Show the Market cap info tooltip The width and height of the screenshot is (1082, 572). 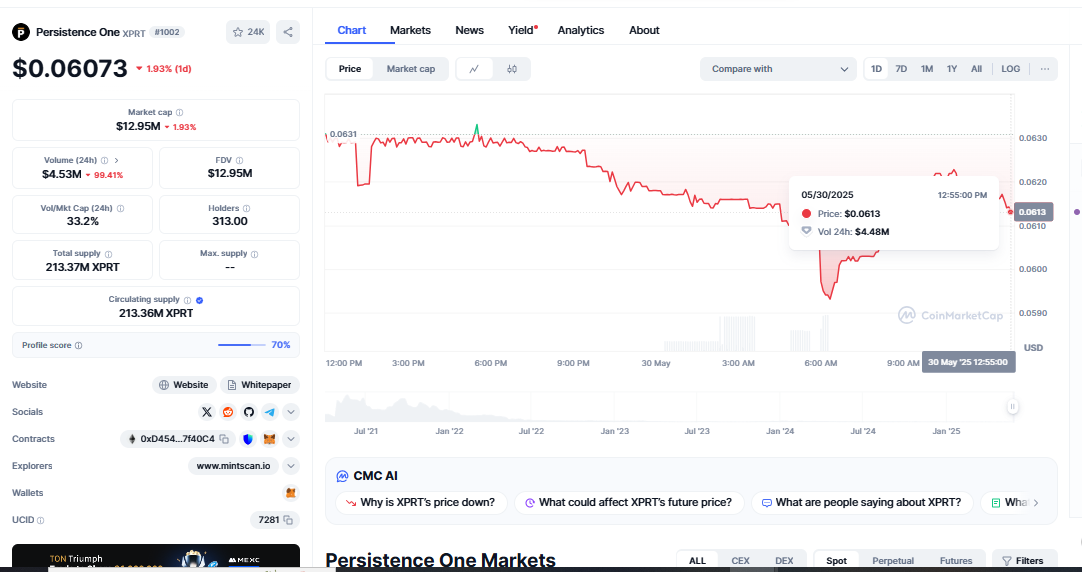click(x=179, y=112)
